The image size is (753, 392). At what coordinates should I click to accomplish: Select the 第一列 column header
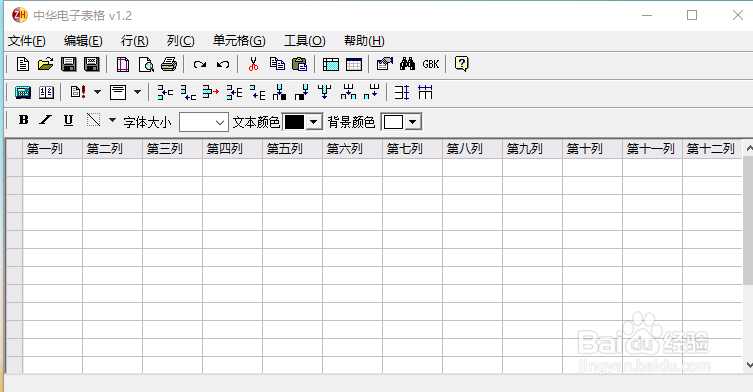point(52,149)
